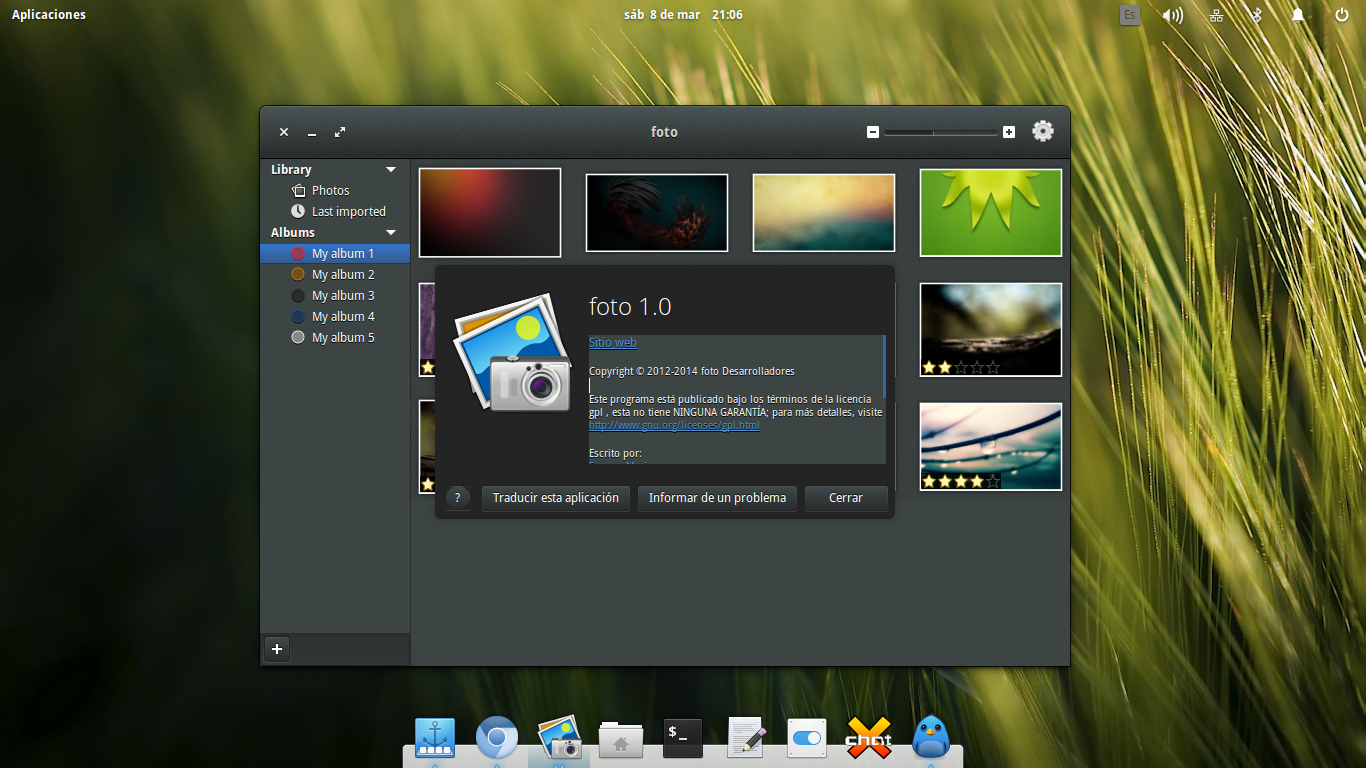Launch the Terminal from the dock

tap(683, 738)
